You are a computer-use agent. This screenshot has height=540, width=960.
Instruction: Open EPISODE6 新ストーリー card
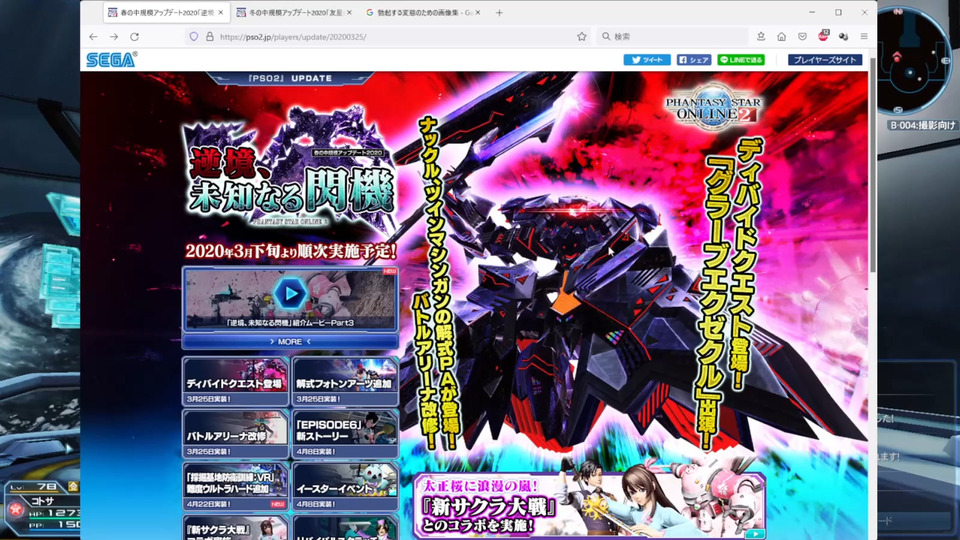[345, 434]
